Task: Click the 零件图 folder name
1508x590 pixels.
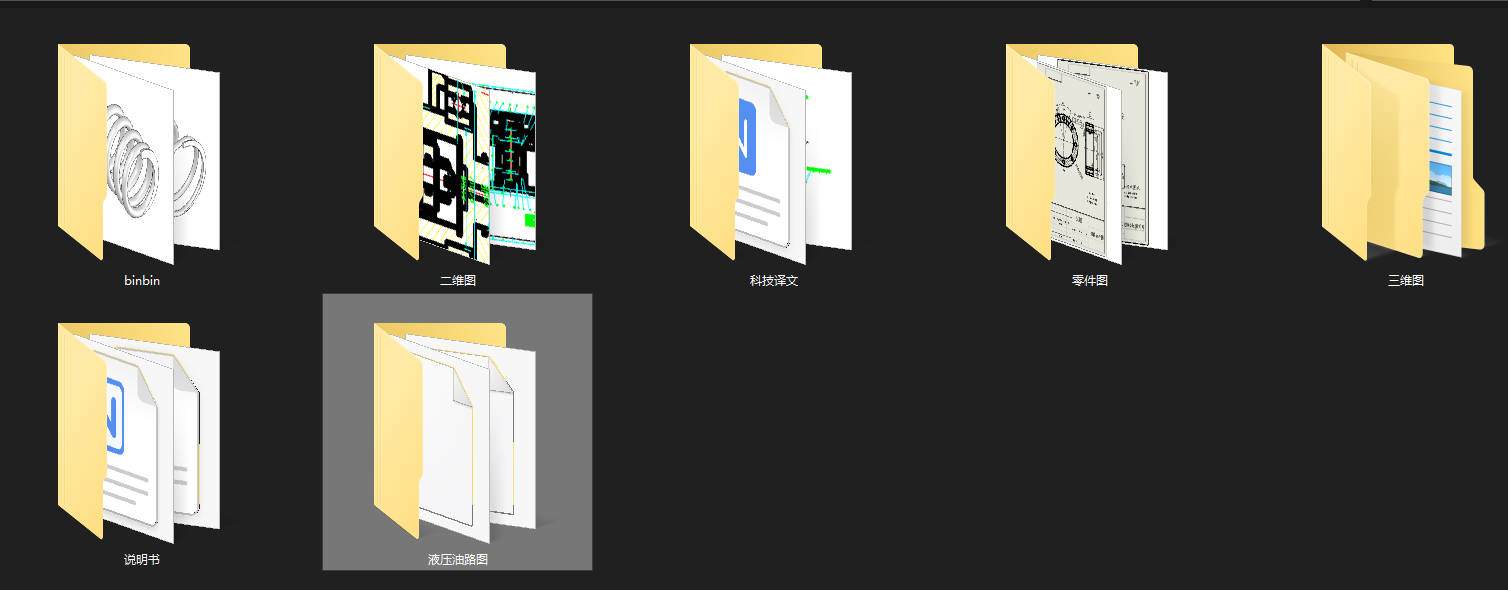Action: click(1090, 281)
